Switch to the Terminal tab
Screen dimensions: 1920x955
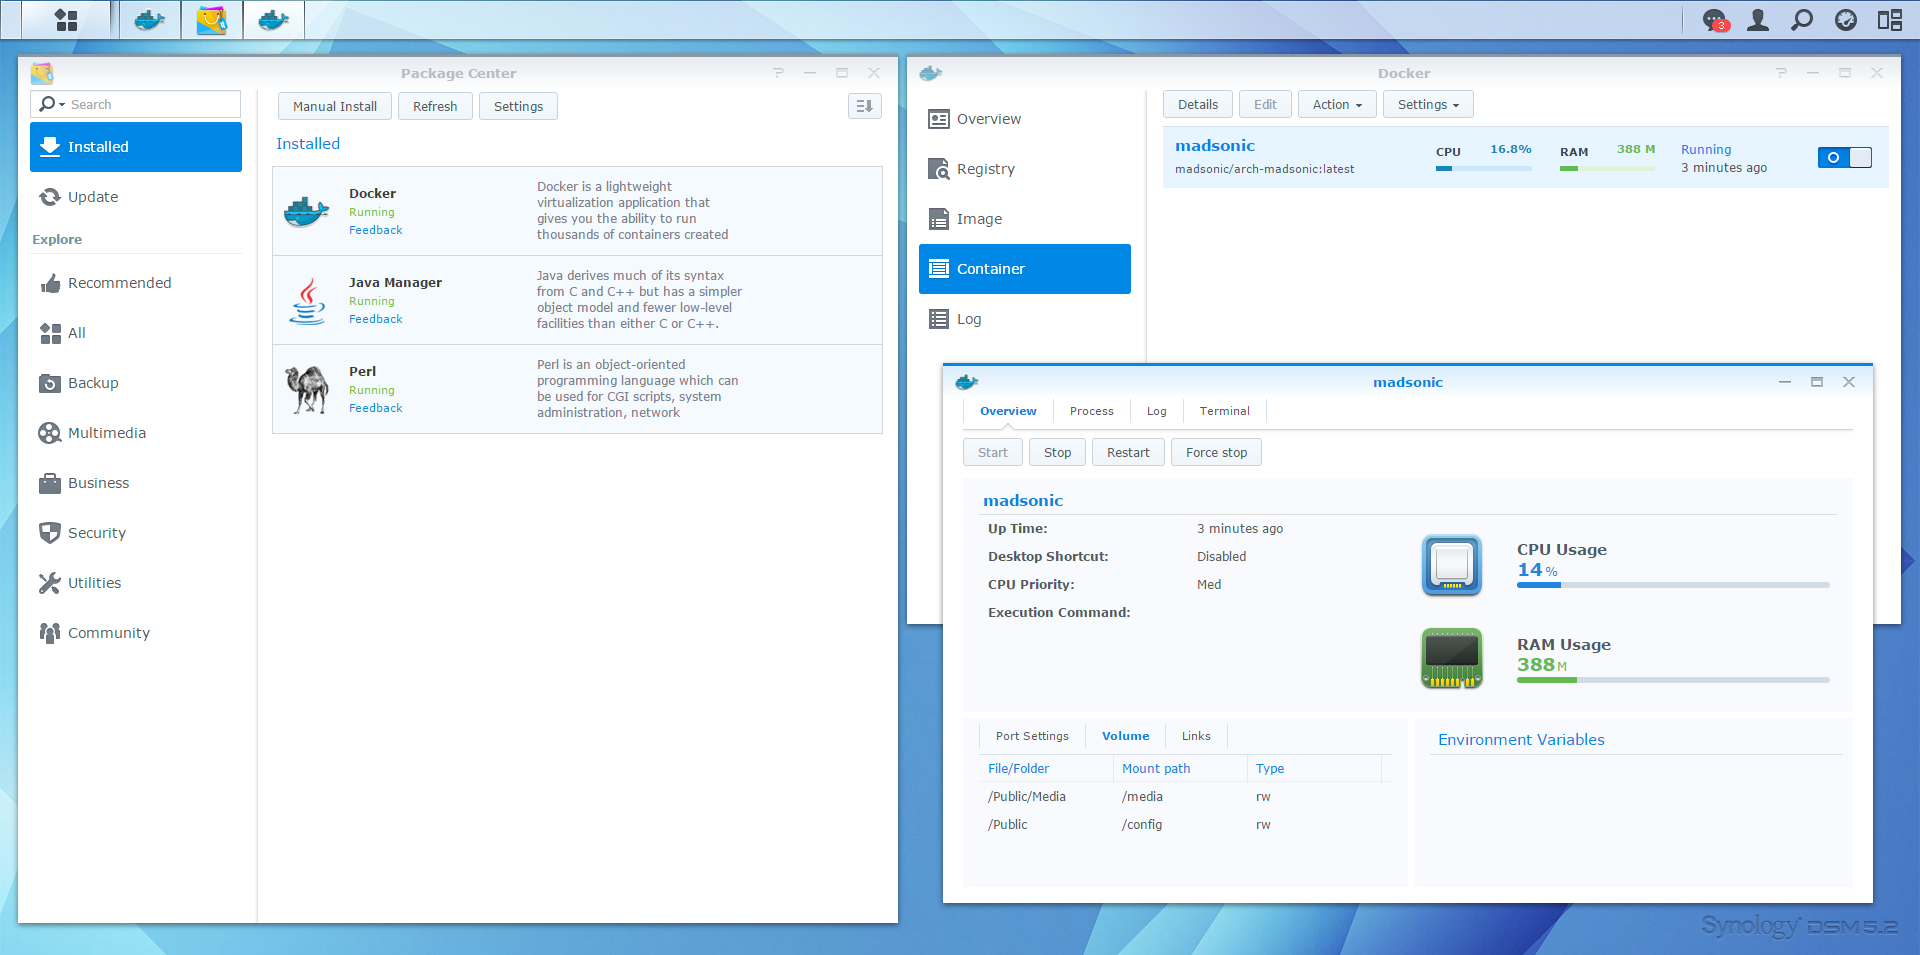[x=1224, y=411]
